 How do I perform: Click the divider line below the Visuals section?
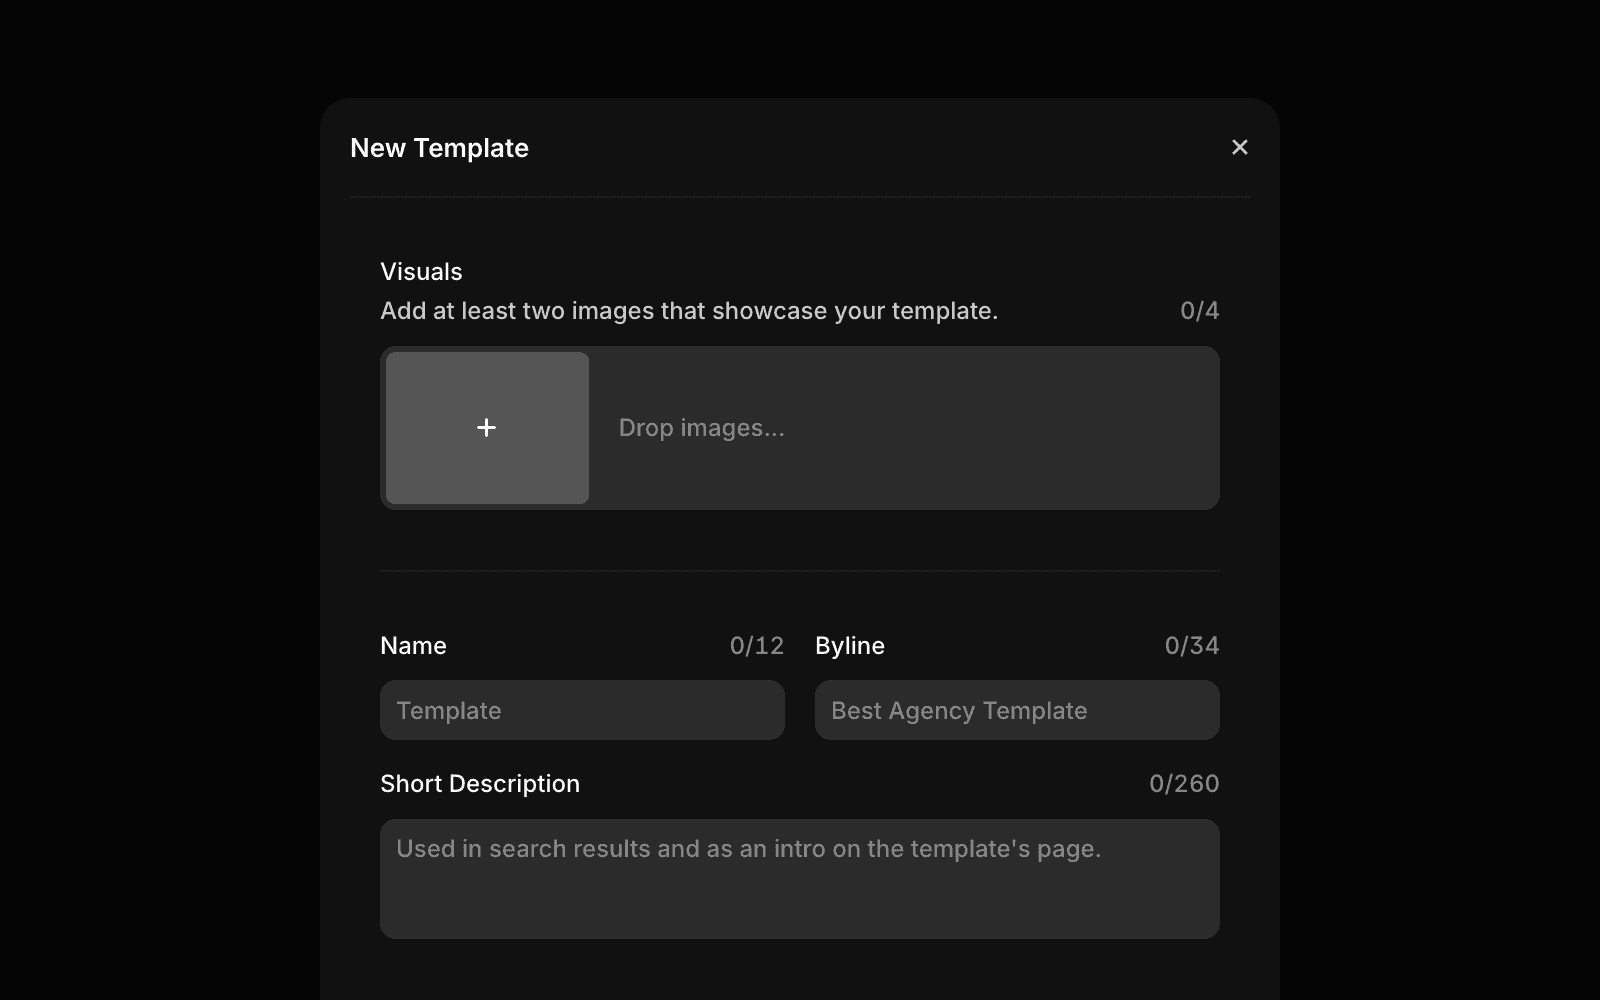799,572
